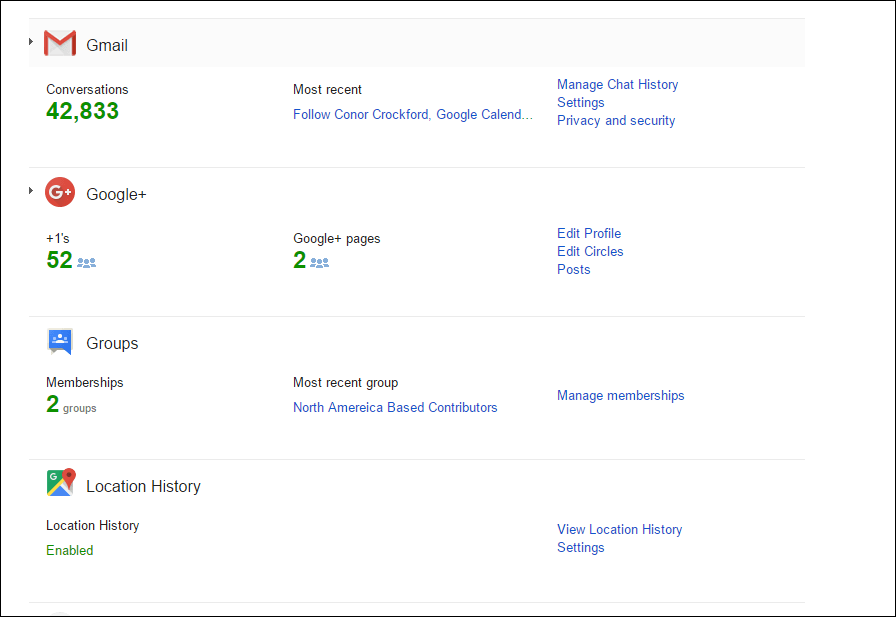Open North Amereica Based Contributors group
This screenshot has width=896, height=617.
click(x=395, y=407)
